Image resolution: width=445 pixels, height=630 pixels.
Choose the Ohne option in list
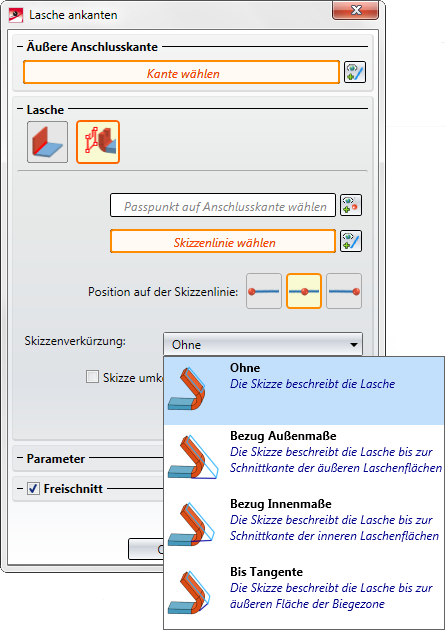(x=304, y=391)
